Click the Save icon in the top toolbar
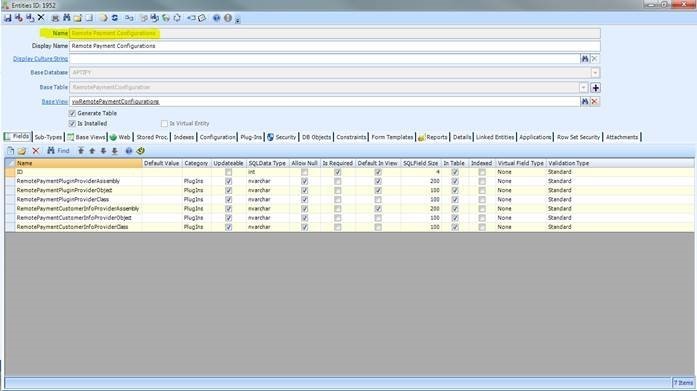The height and width of the screenshot is (391, 697). pyautogui.click(x=8, y=18)
